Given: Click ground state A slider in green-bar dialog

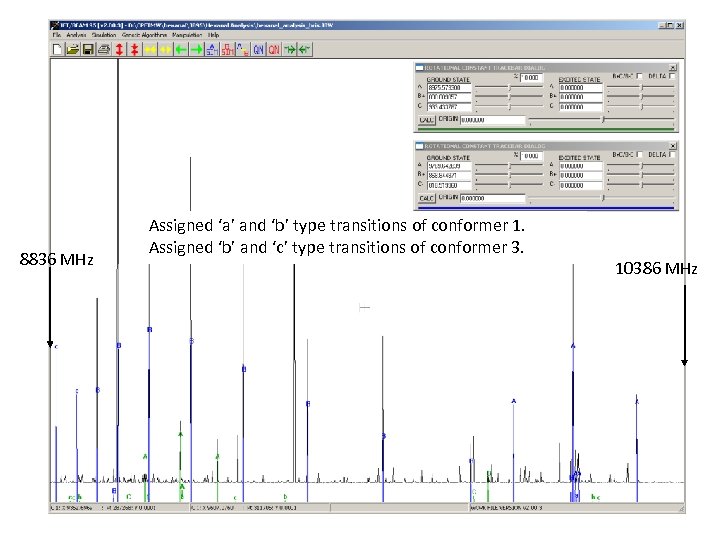Looking at the screenshot, I should pyautogui.click(x=509, y=87).
